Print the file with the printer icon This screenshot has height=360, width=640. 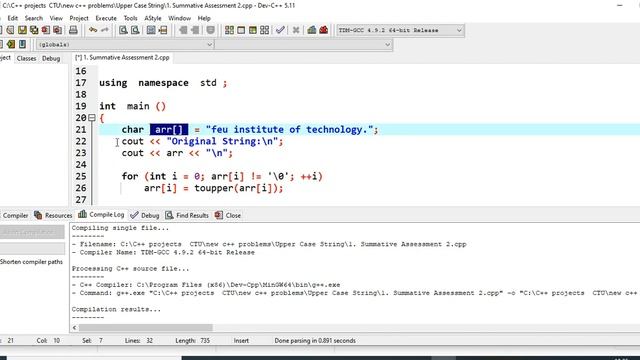(73, 30)
